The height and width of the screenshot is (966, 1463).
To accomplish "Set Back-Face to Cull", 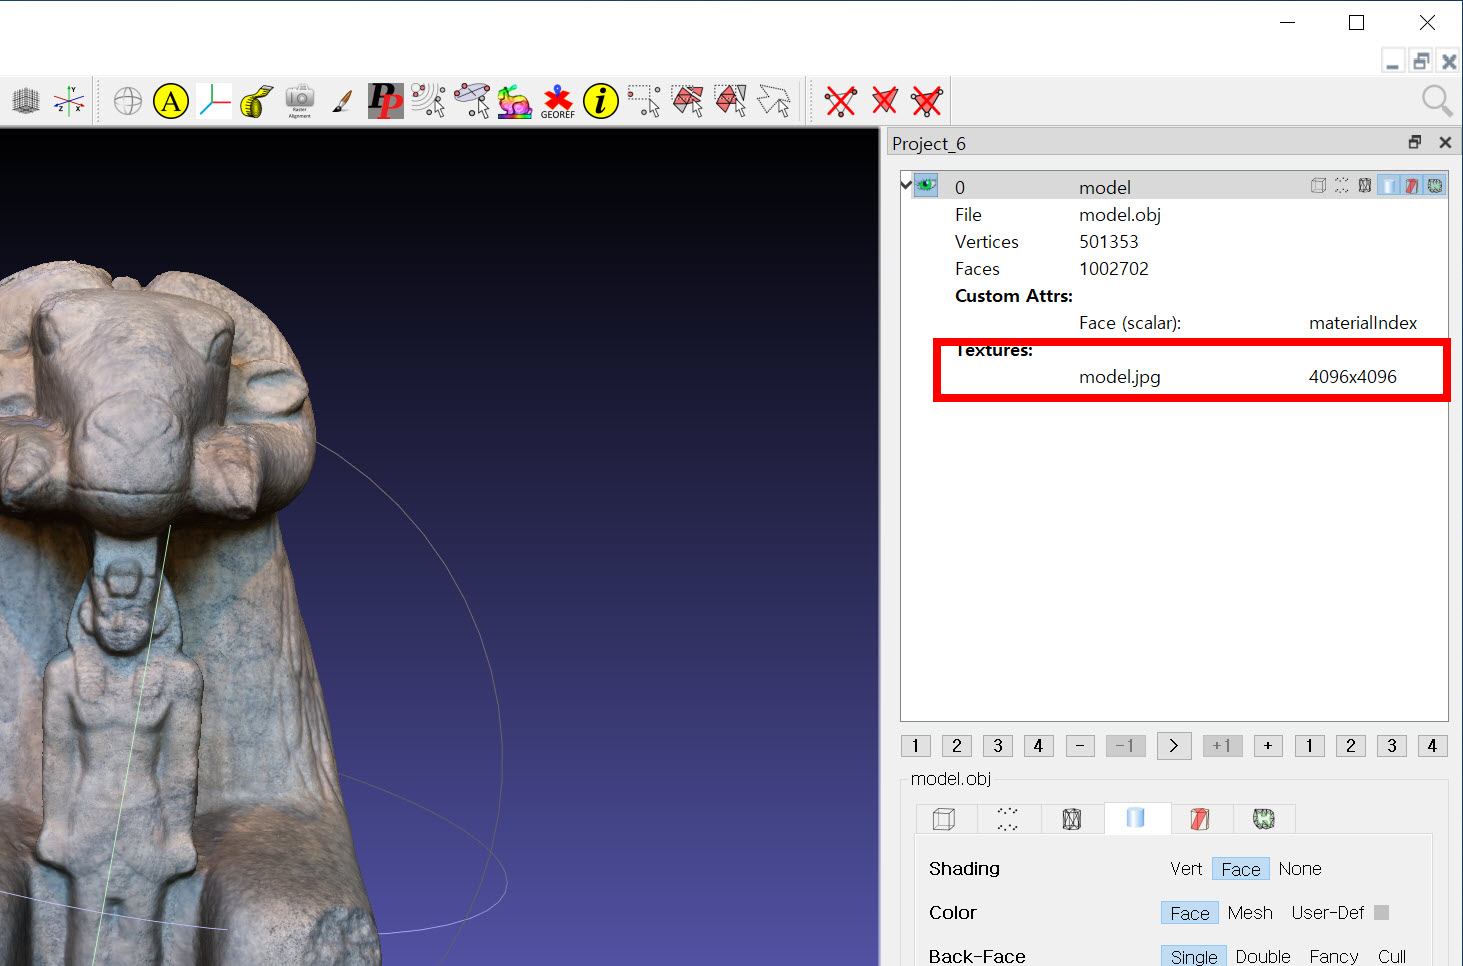I will (1392, 957).
